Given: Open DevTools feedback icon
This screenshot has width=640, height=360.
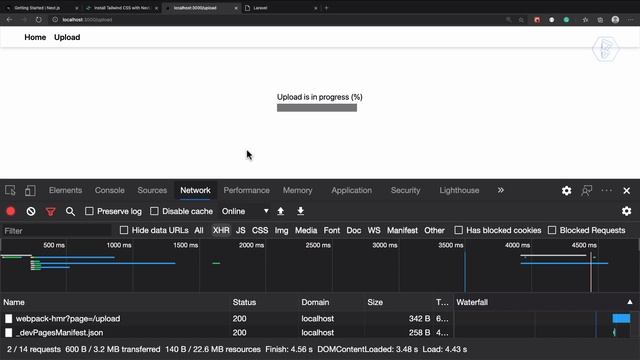Looking at the screenshot, I should pos(587,191).
